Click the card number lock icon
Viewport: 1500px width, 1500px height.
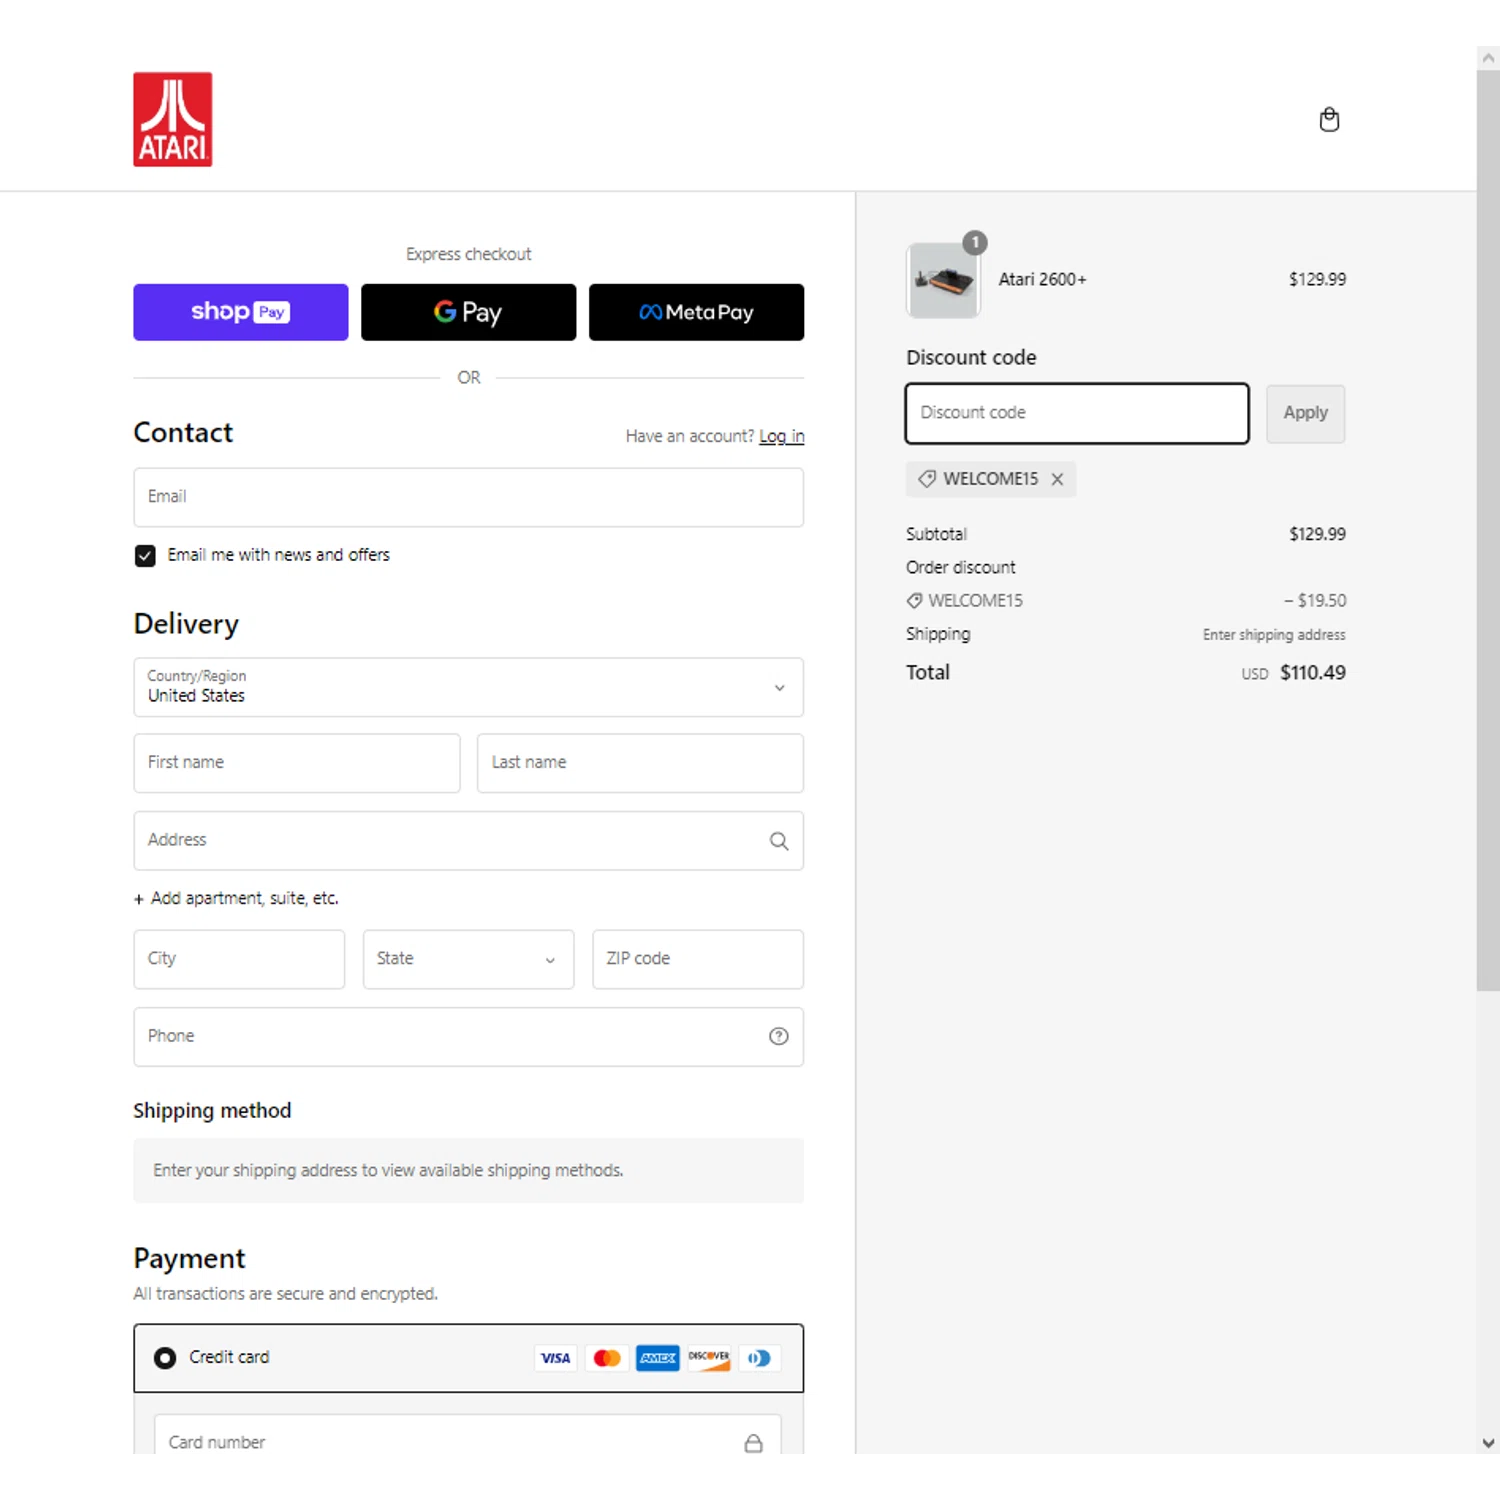753,1442
